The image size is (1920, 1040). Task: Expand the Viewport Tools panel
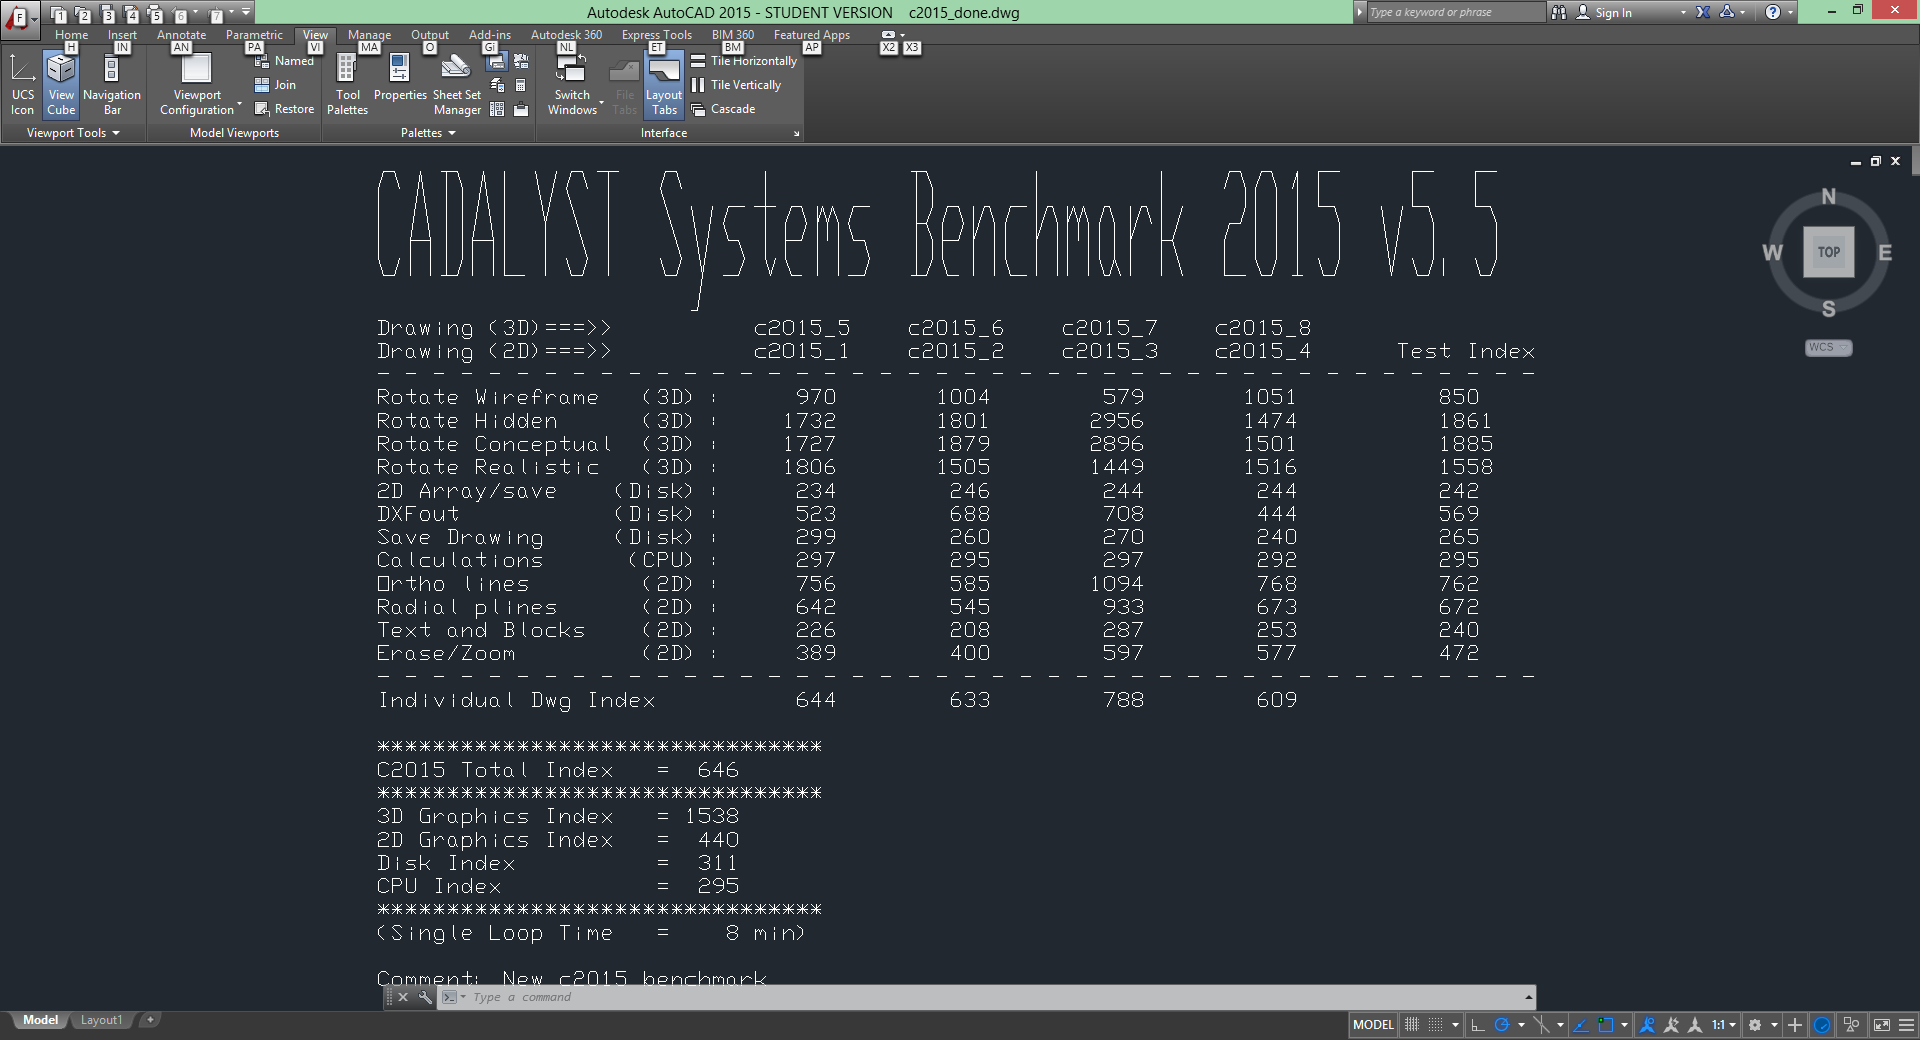pyautogui.click(x=73, y=133)
